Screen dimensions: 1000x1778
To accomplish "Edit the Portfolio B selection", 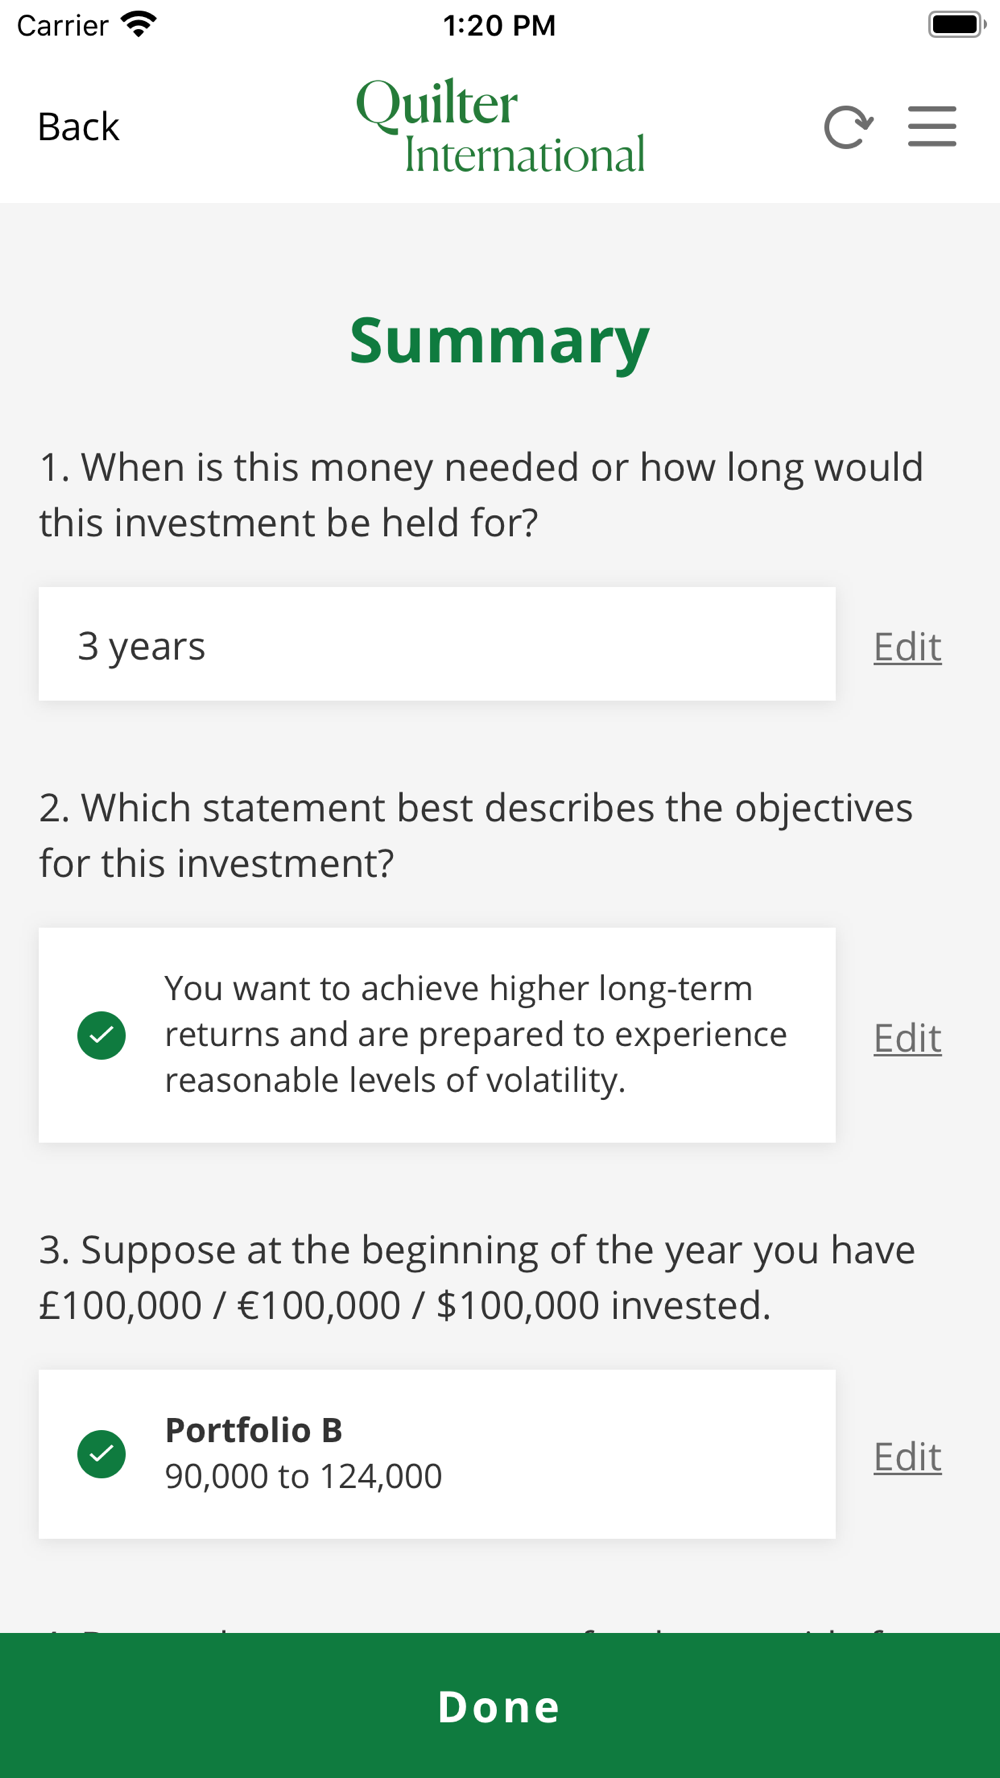I will click(907, 1456).
